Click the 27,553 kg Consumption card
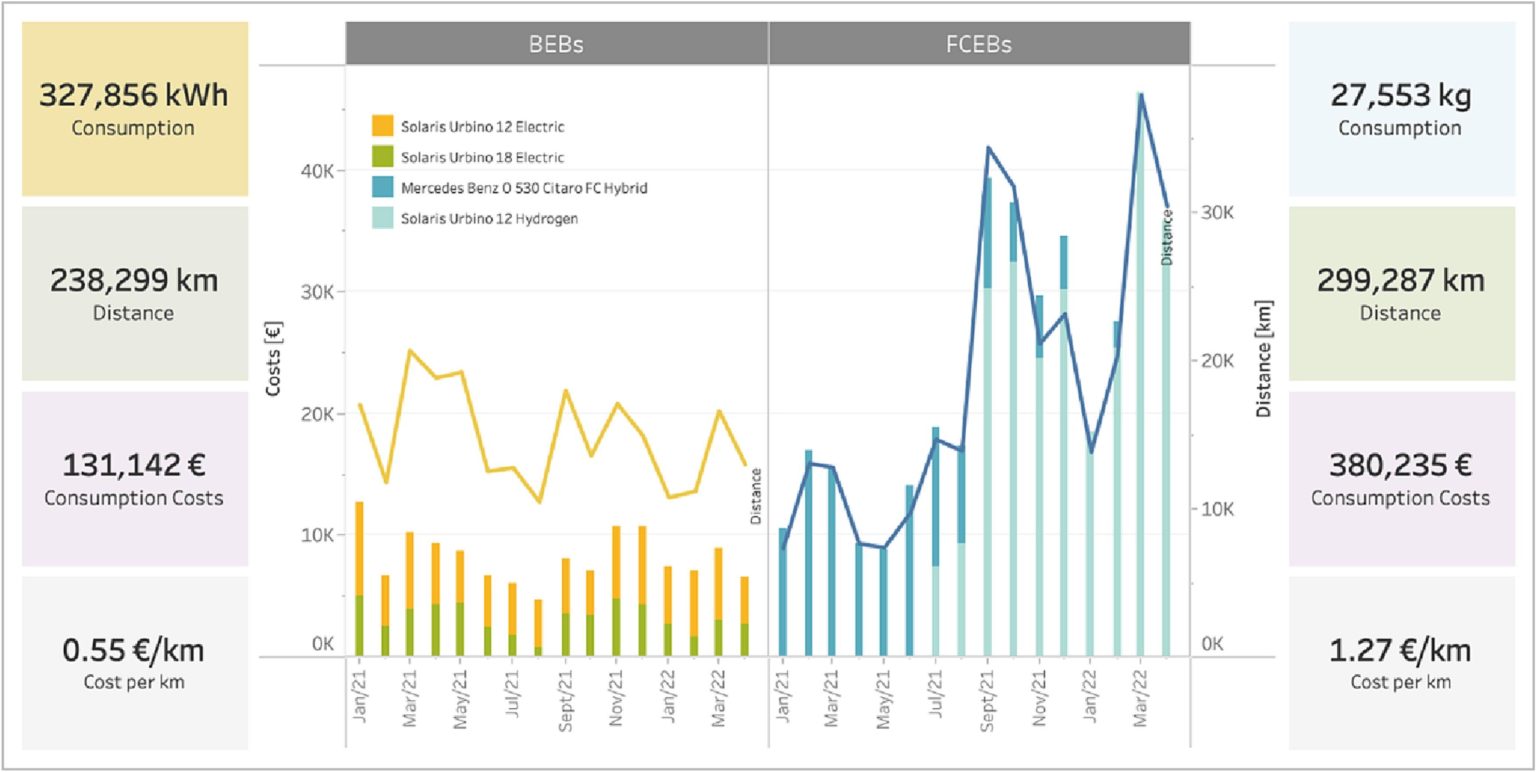This screenshot has width=1536, height=772. click(x=1401, y=109)
